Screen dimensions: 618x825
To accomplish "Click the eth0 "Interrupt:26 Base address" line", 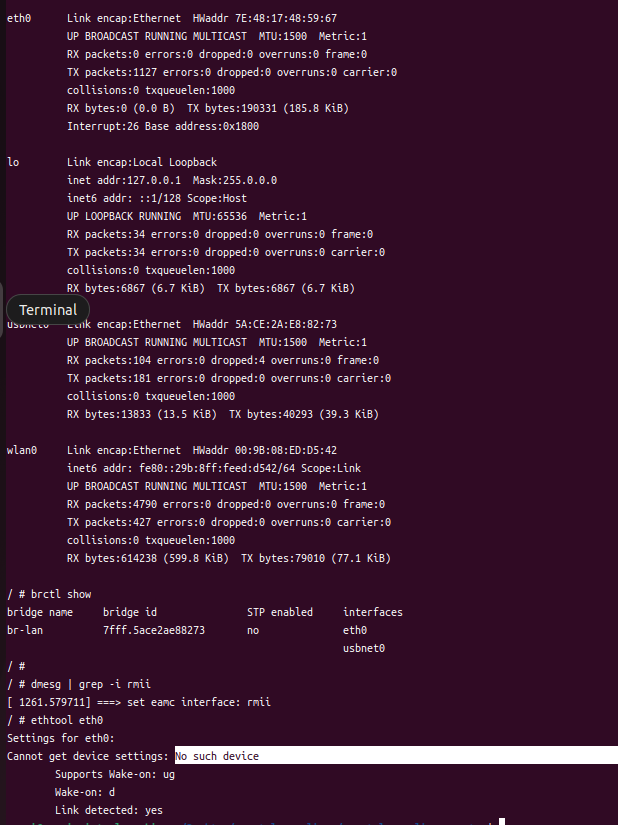I will pyautogui.click(x=163, y=126).
